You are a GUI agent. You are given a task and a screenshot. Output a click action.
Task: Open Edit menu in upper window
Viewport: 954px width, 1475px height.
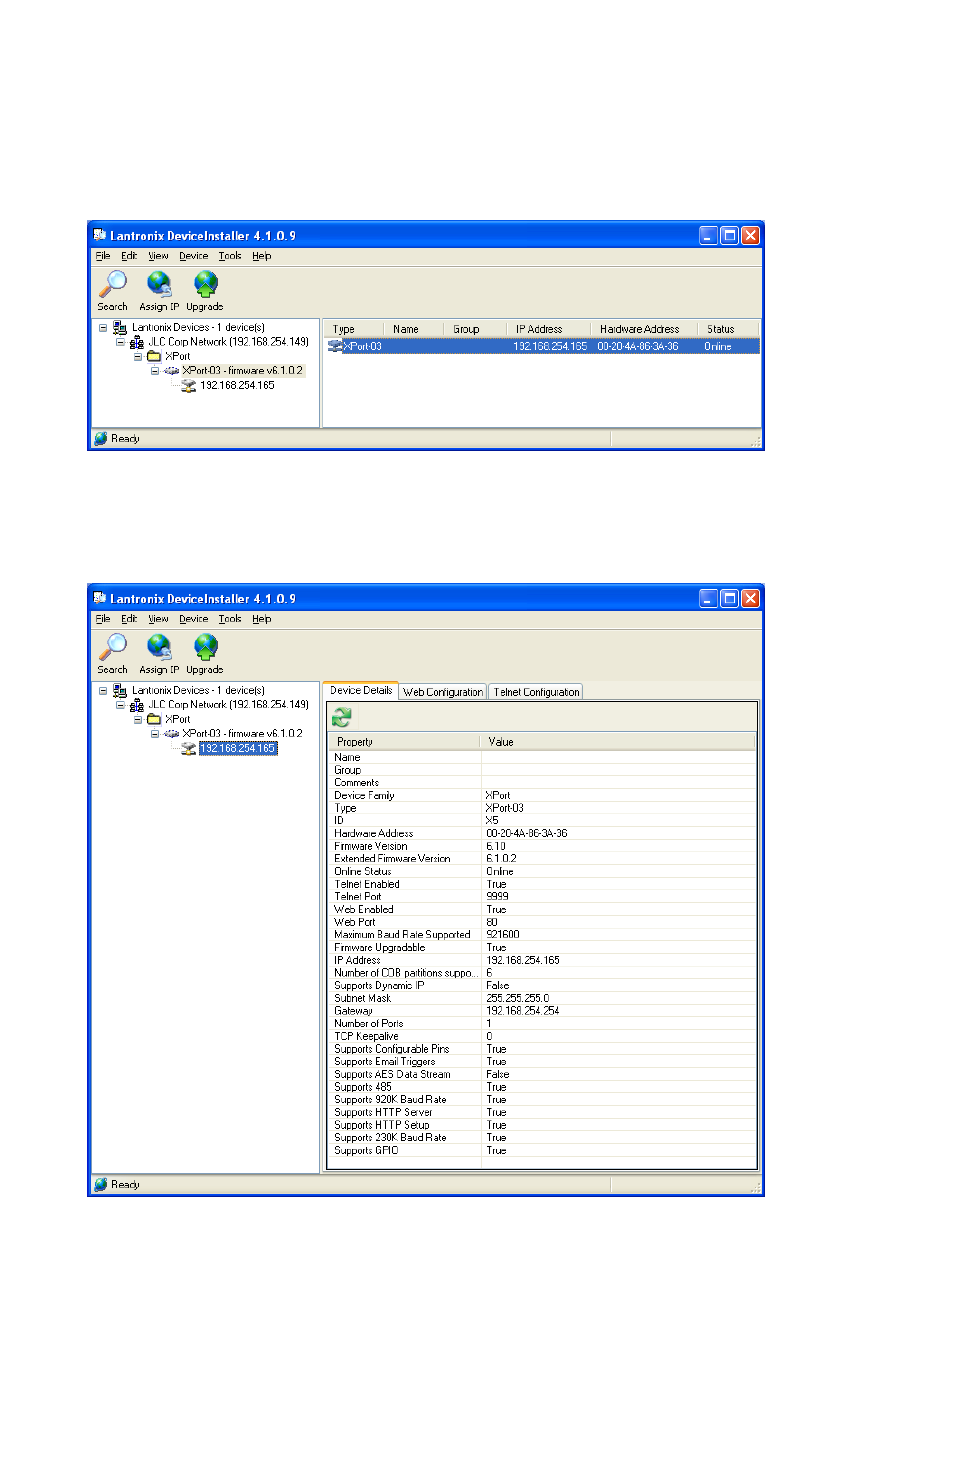click(129, 256)
